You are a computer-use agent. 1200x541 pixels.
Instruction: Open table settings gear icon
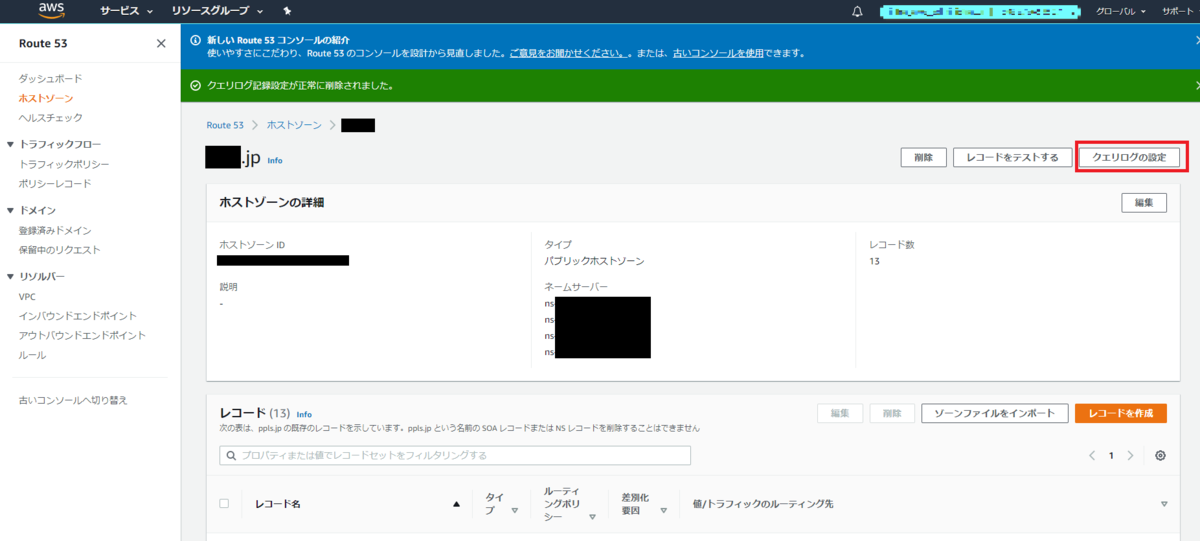click(x=1160, y=455)
